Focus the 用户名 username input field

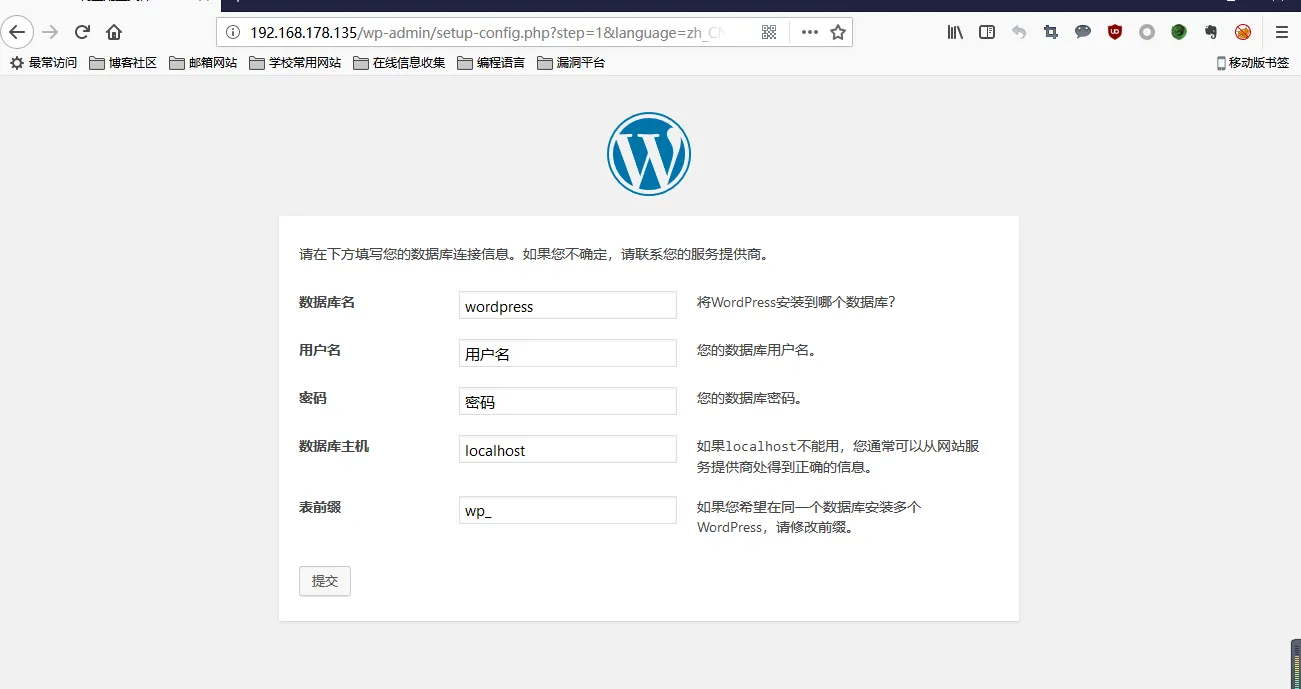click(568, 353)
